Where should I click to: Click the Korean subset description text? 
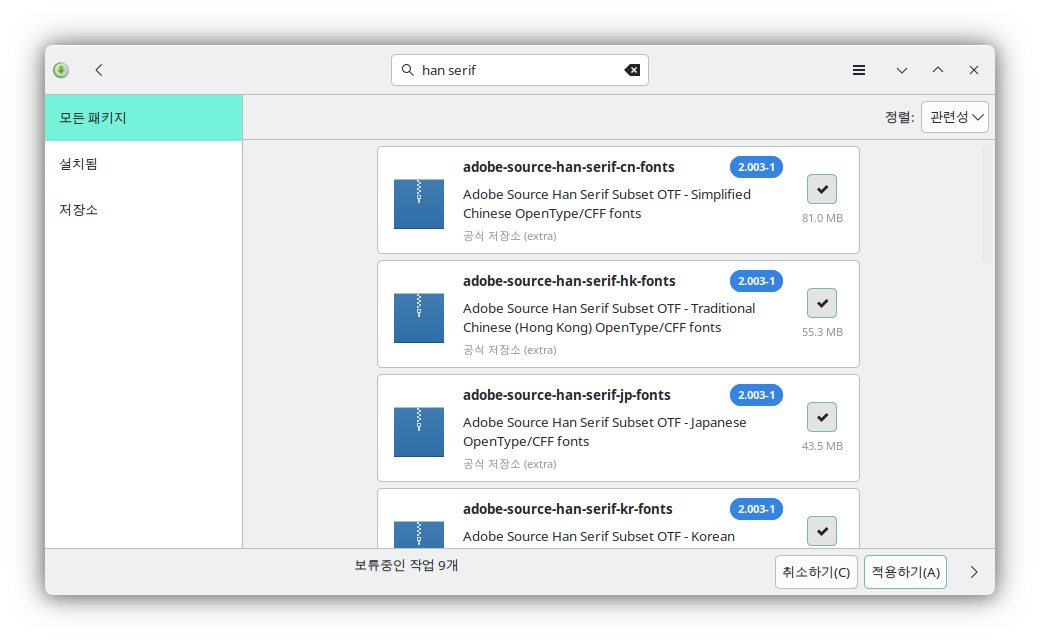point(599,537)
